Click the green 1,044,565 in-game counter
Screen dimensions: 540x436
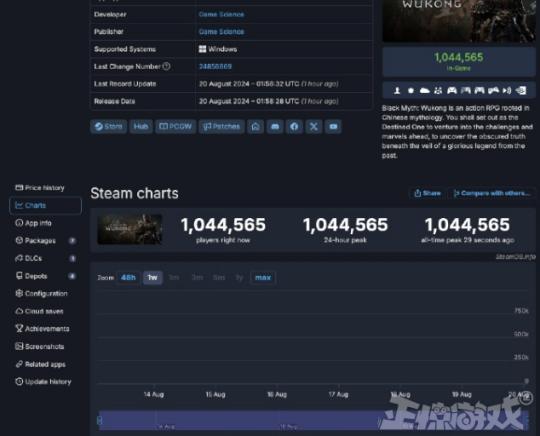coord(459,57)
